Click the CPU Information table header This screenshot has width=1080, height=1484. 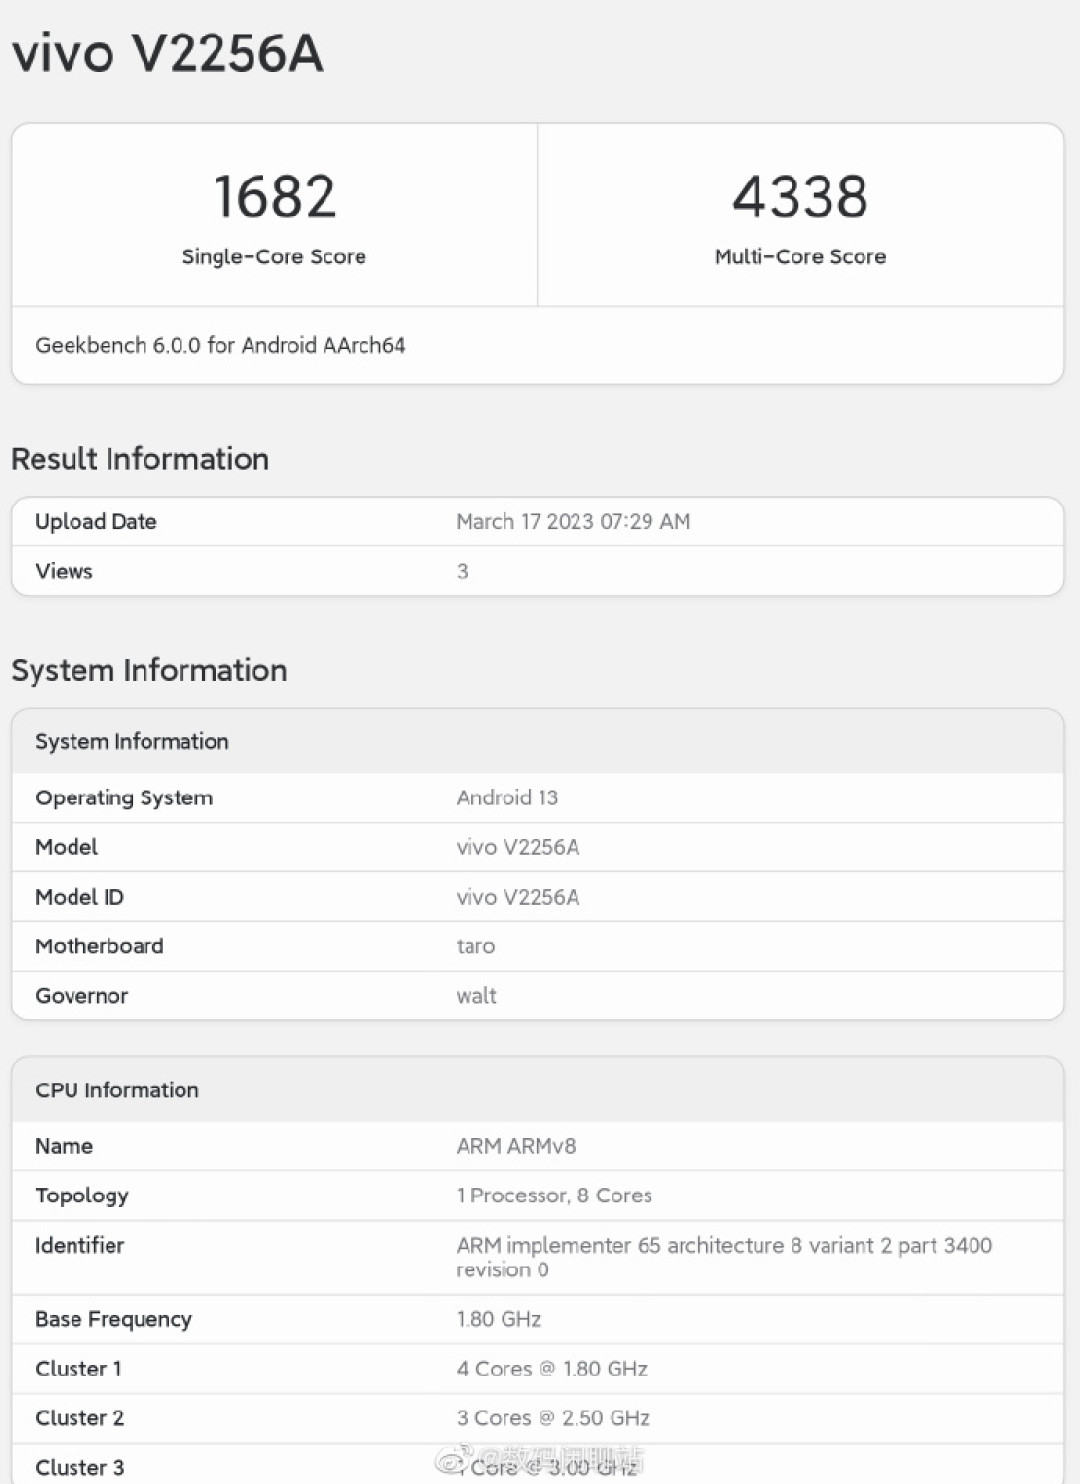(x=117, y=1090)
